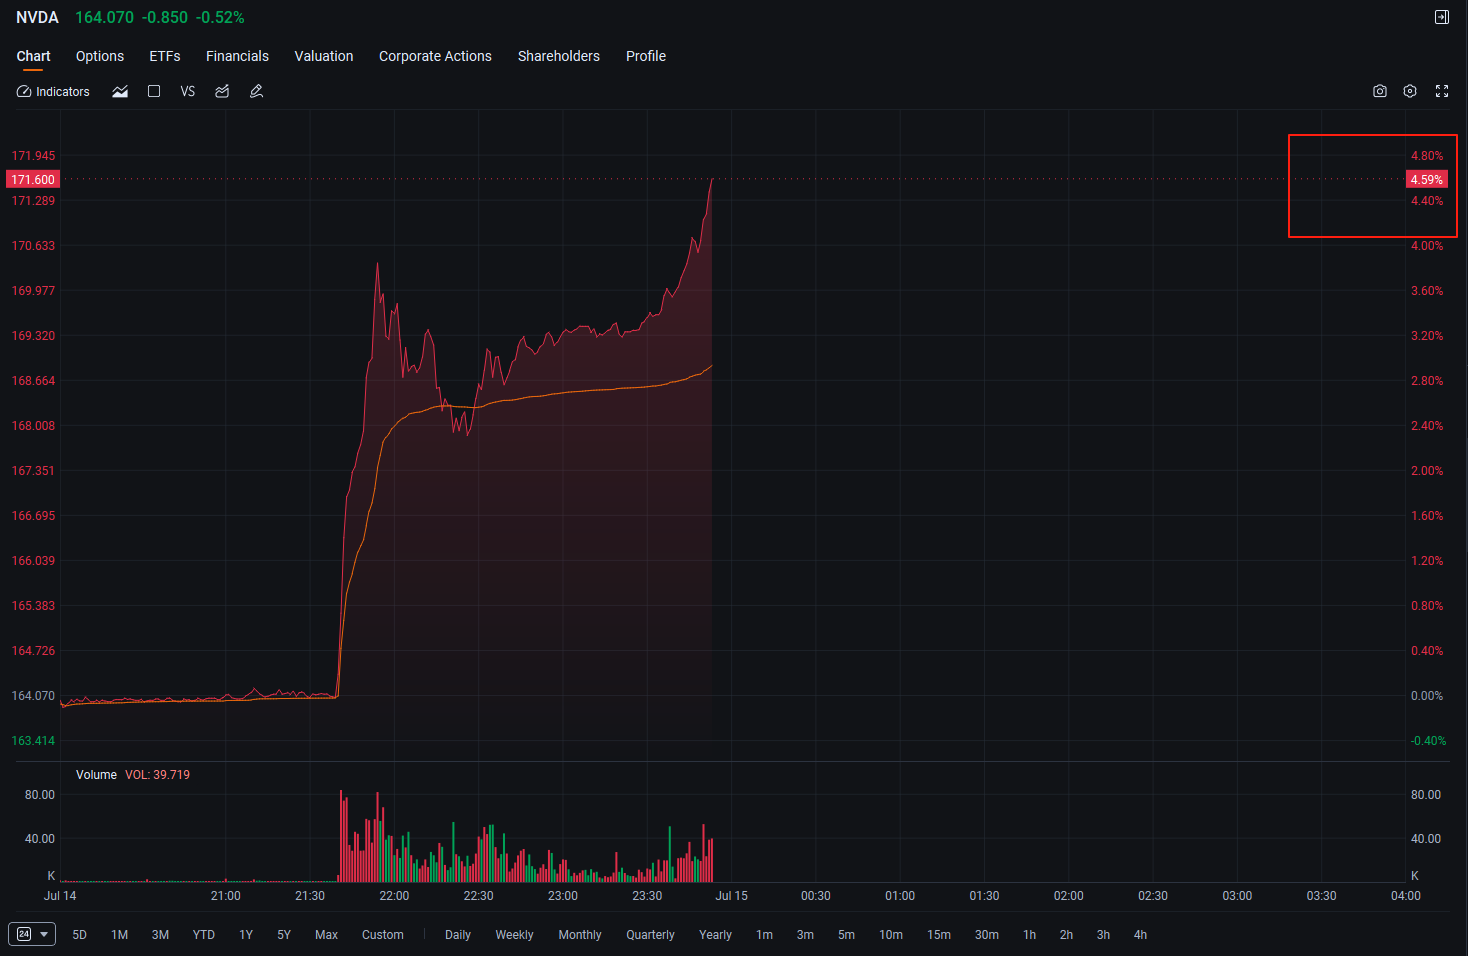Click the Volume indicator label
The height and width of the screenshot is (956, 1468).
[96, 775]
